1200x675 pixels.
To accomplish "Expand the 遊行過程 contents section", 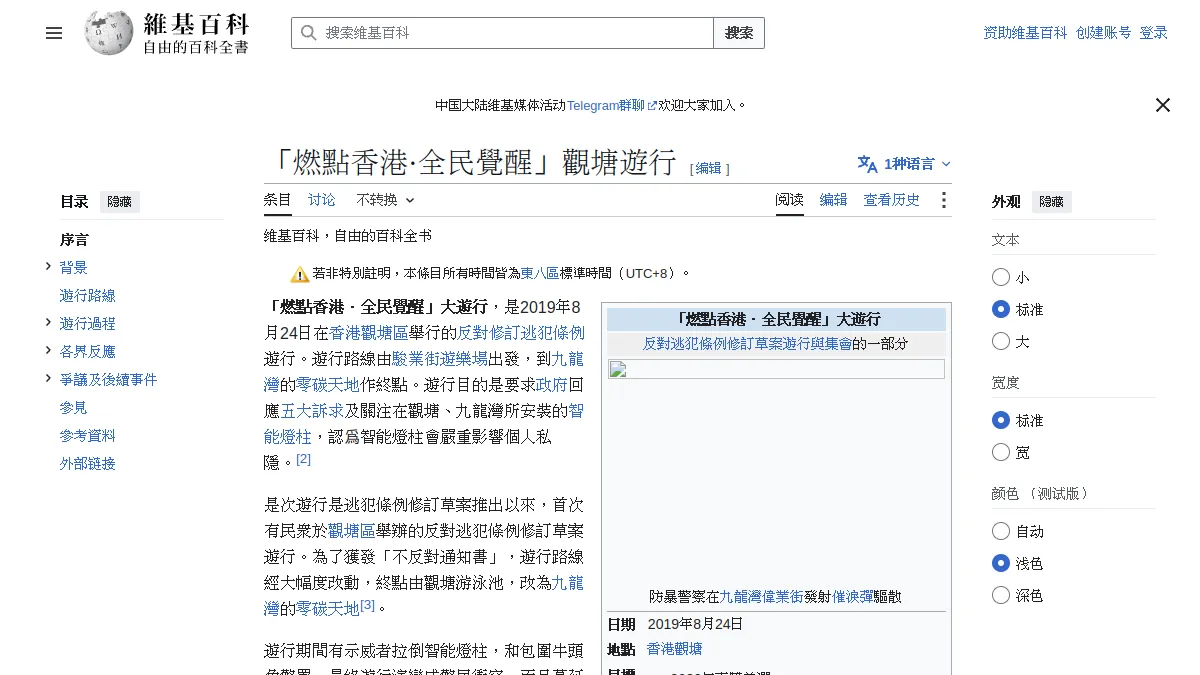I will 48,322.
